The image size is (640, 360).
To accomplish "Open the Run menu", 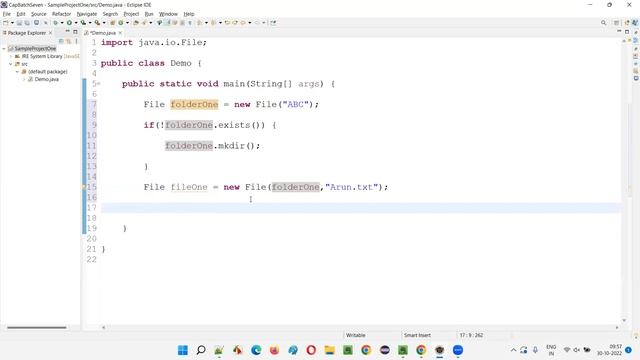I will pos(149,14).
